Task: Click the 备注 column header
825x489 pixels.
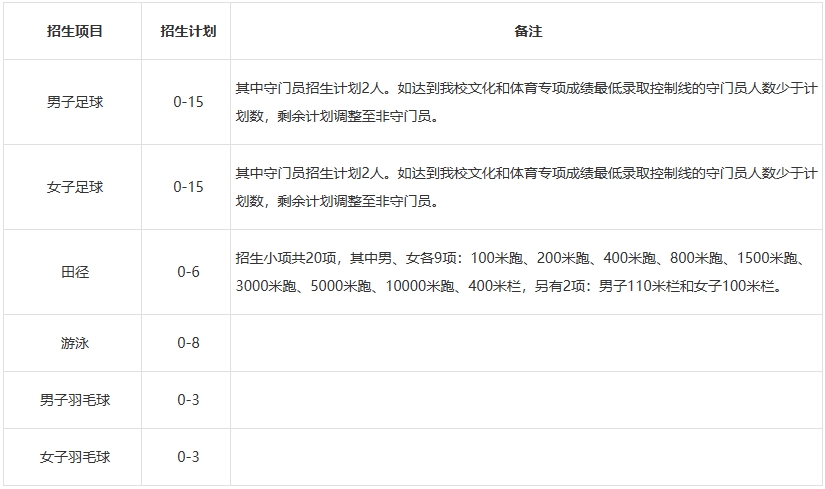Action: 527,31
